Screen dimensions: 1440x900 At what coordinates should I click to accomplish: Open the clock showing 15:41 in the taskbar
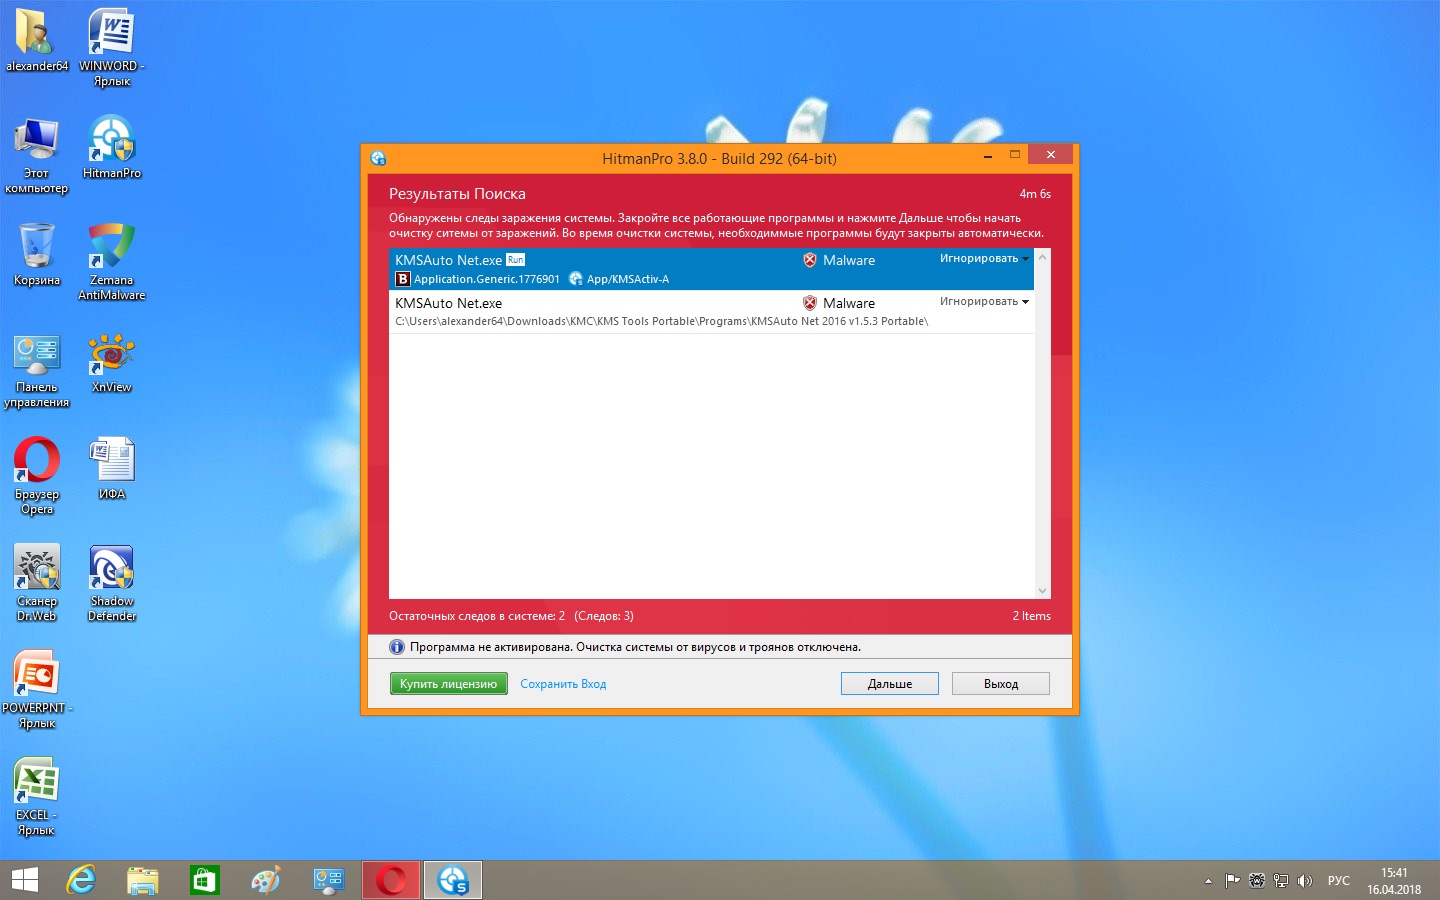[x=1394, y=881]
